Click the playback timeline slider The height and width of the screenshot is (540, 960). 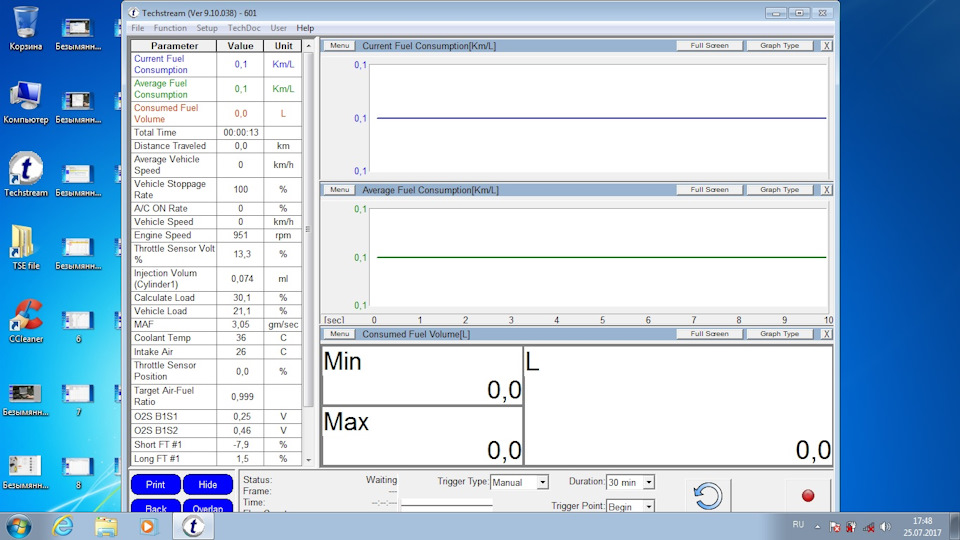(x=446, y=505)
